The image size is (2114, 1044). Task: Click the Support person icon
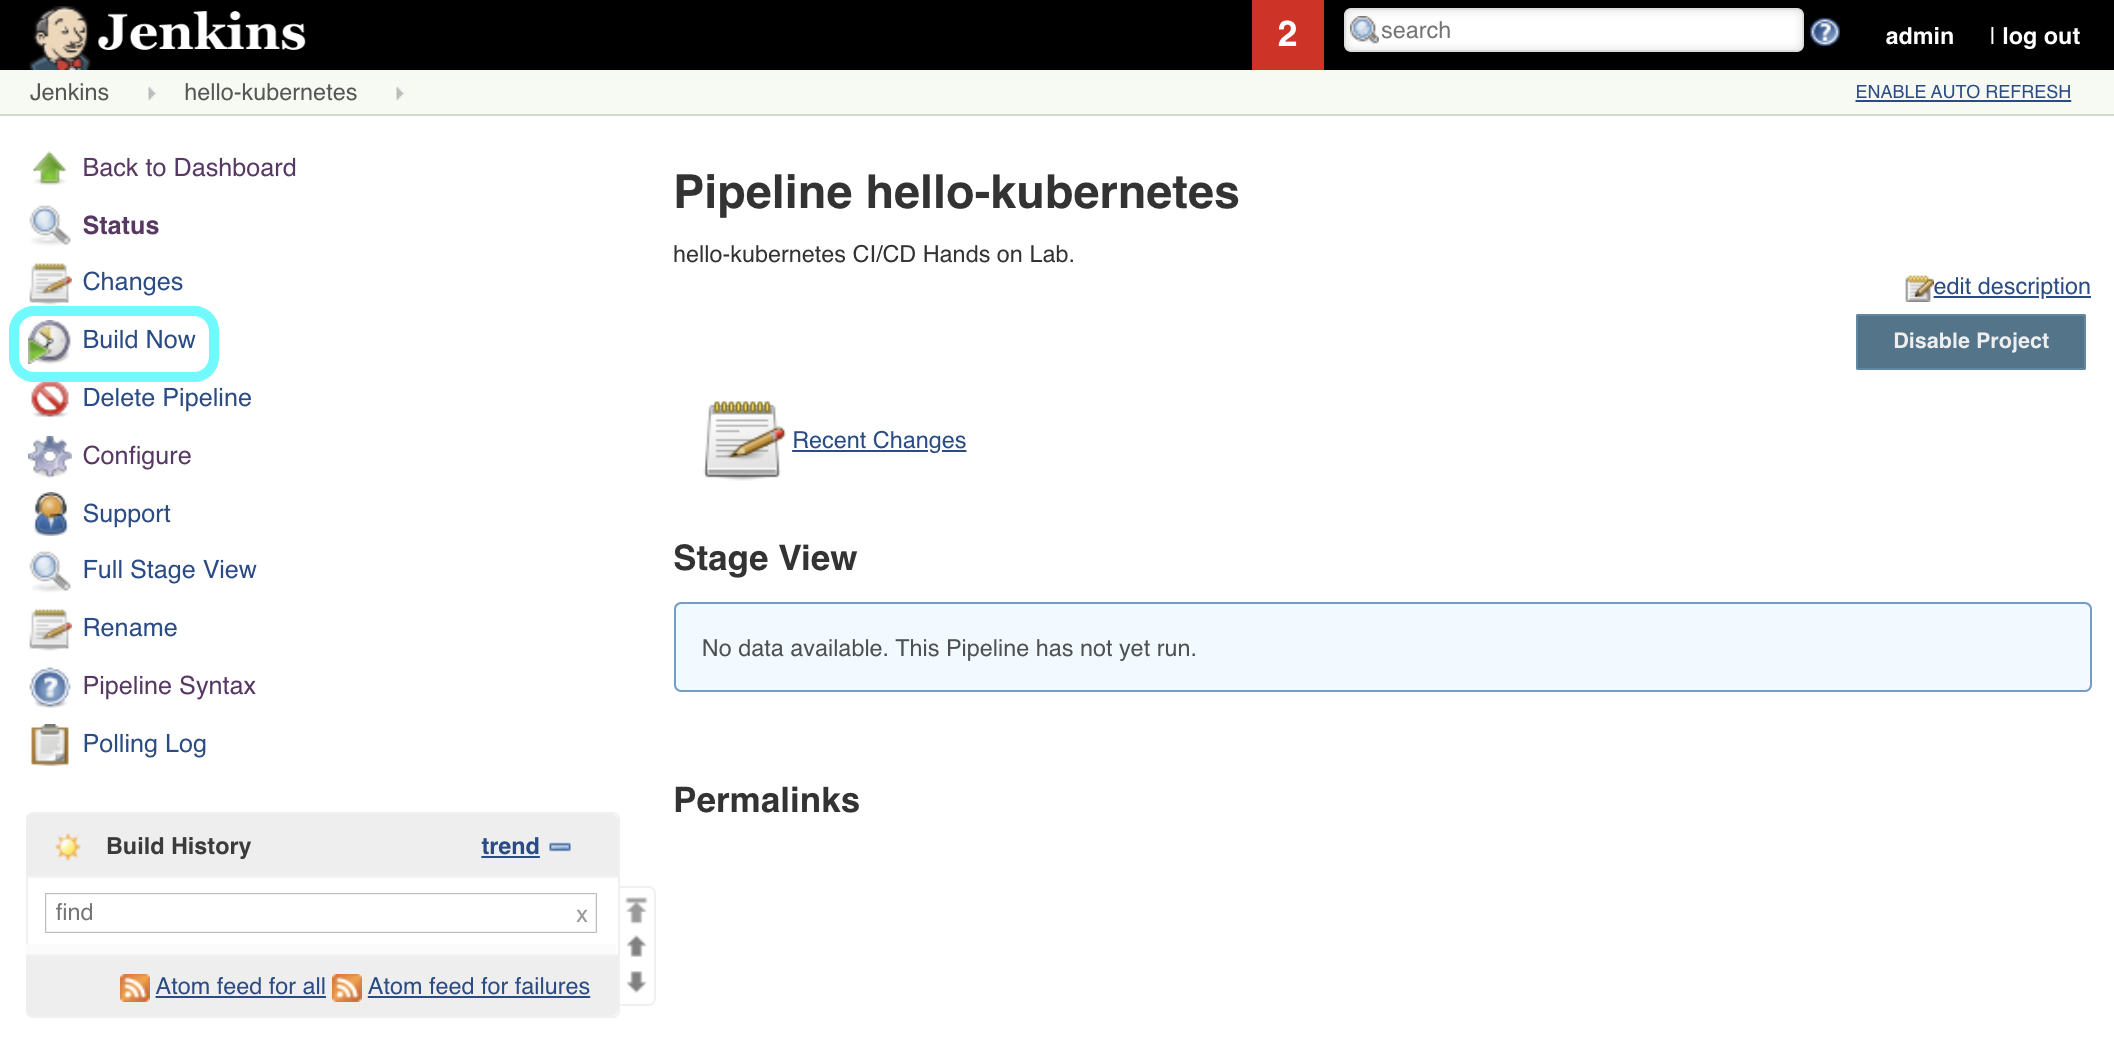pos(50,514)
